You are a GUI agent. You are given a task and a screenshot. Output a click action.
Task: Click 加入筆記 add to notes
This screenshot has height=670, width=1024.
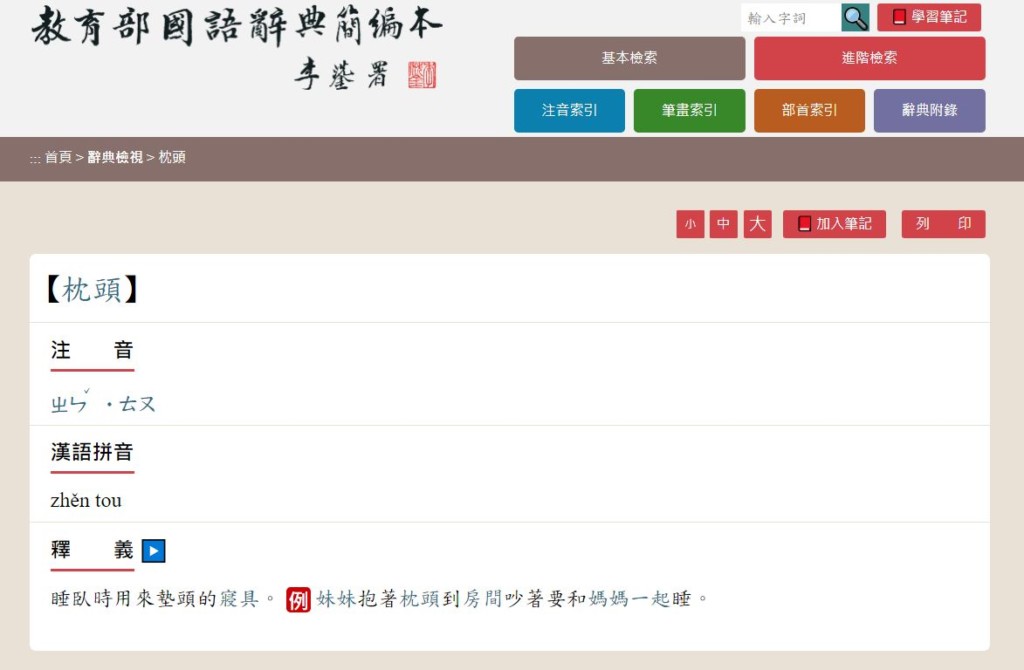pos(835,224)
